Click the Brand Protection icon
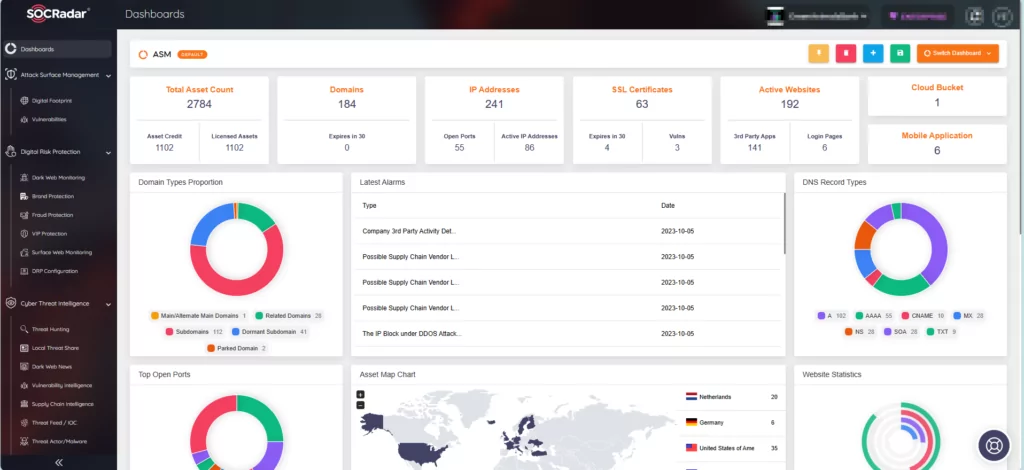The image size is (1024, 470). (25, 196)
